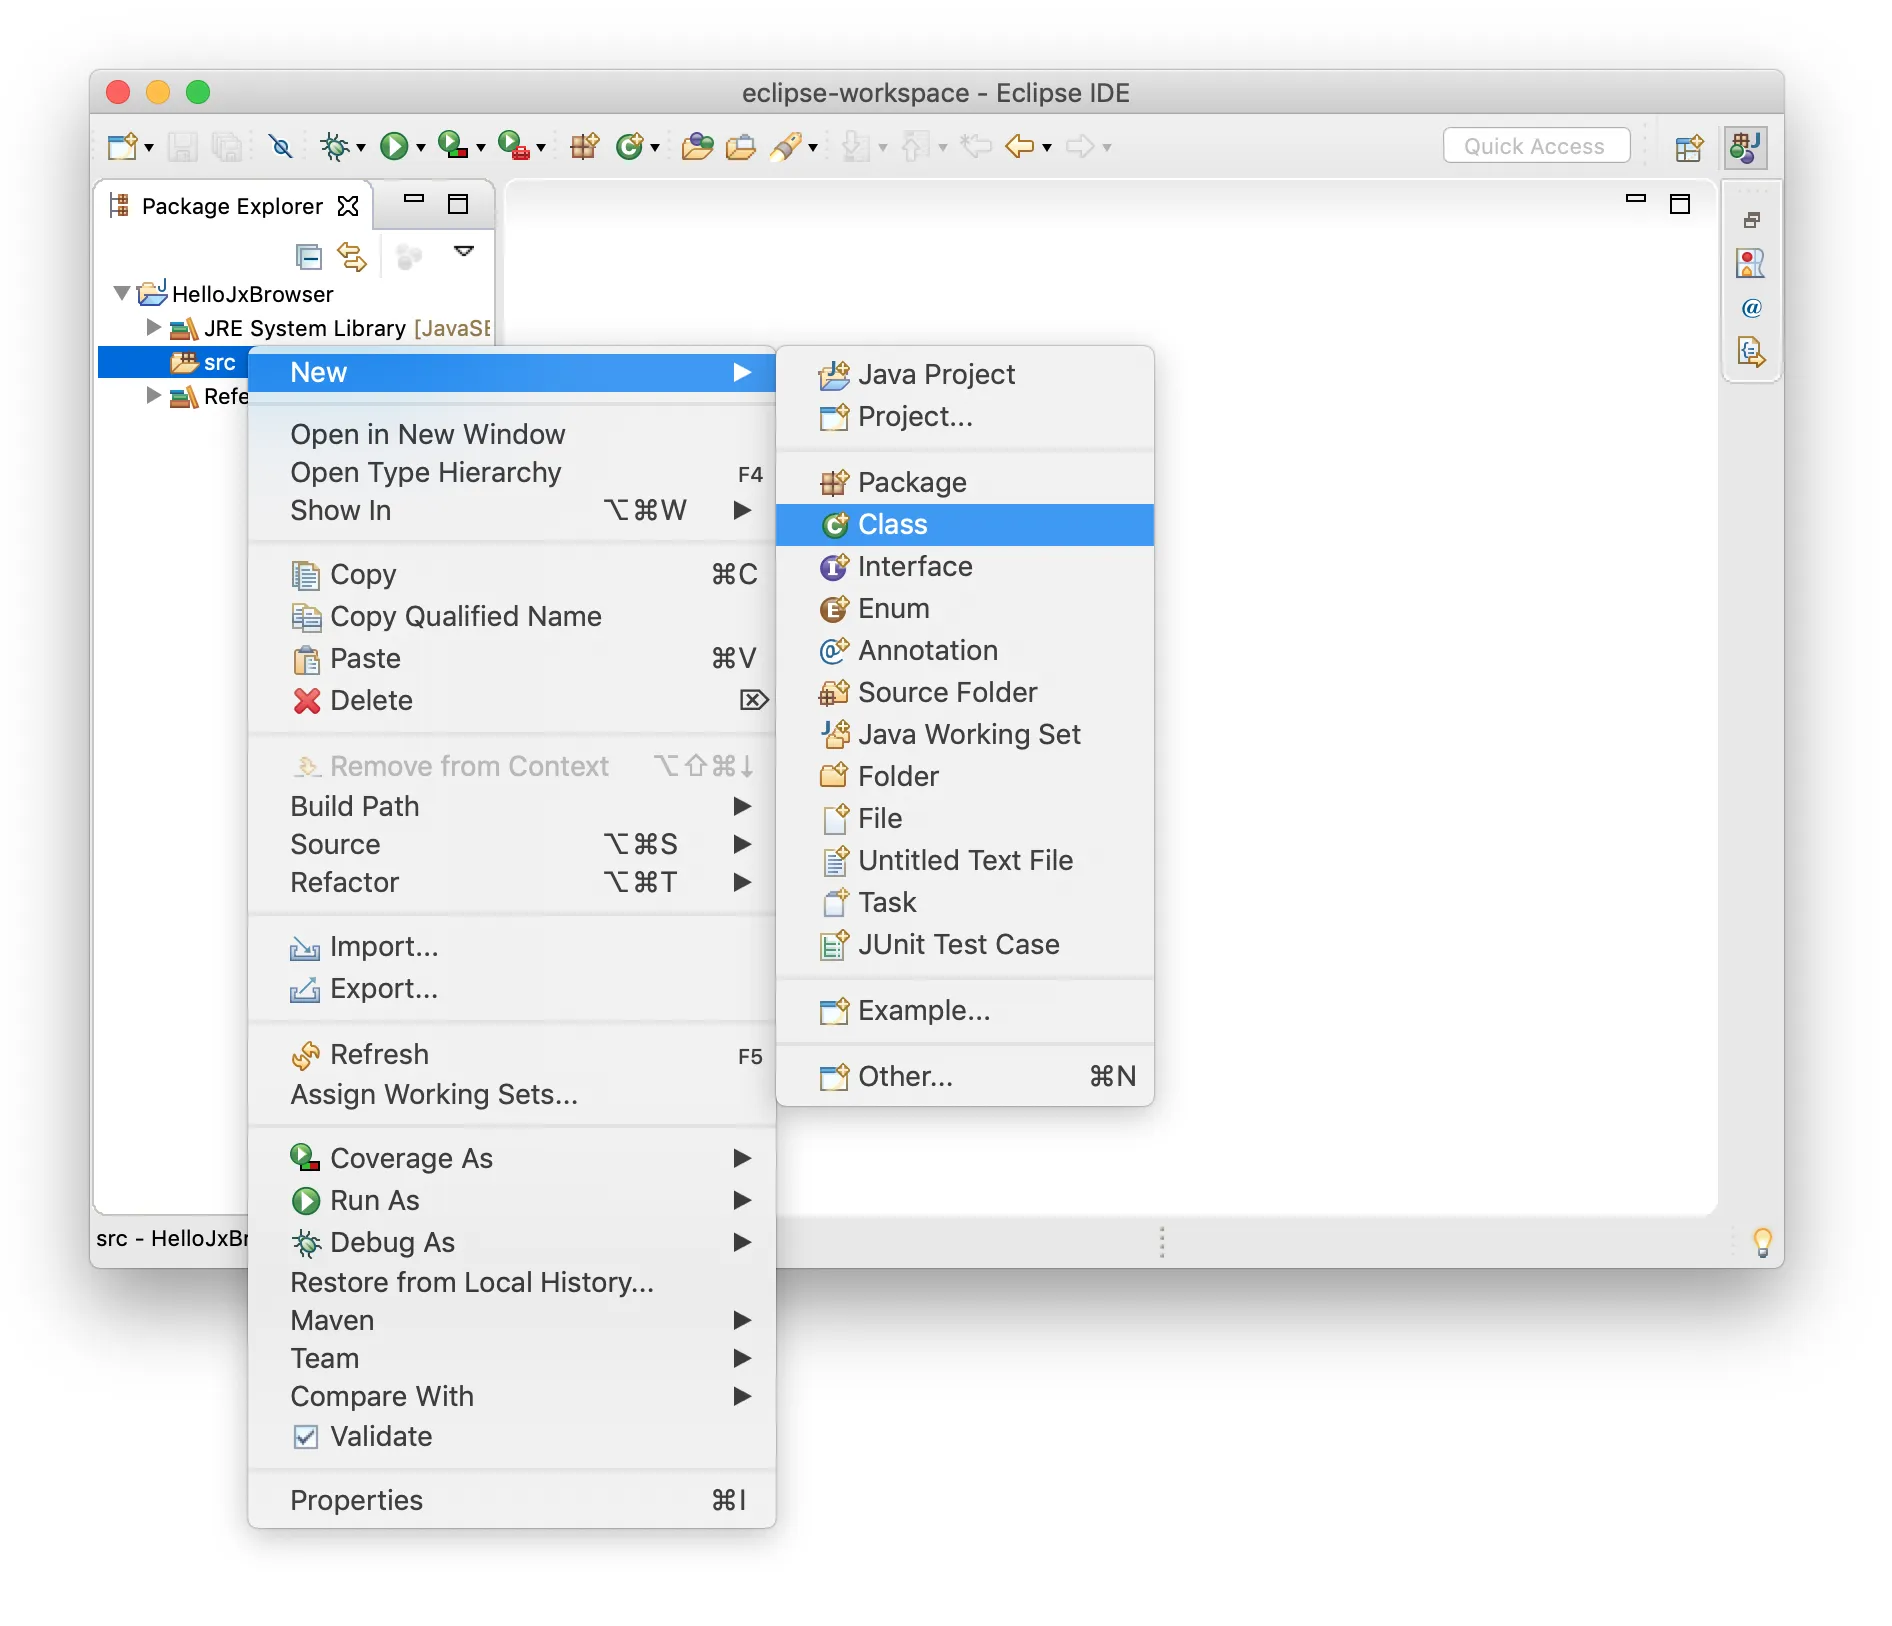
Task: Click the lightbulb tip icon in status bar
Action: pos(1763,1242)
